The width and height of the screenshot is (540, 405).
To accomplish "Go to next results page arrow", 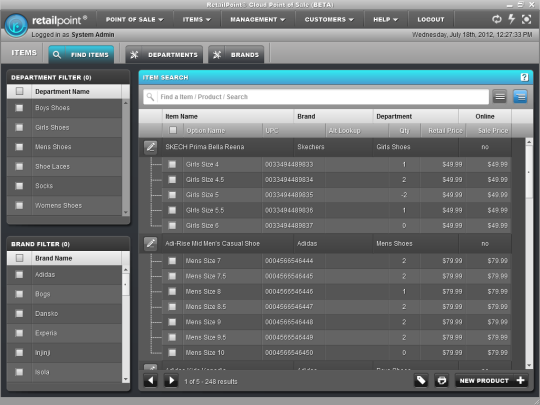I will point(171,381).
